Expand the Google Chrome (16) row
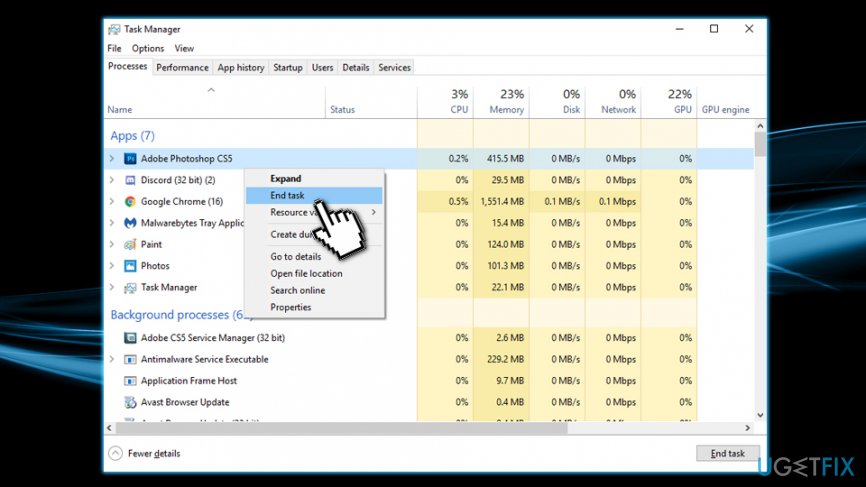This screenshot has width=866, height=487. [x=112, y=202]
